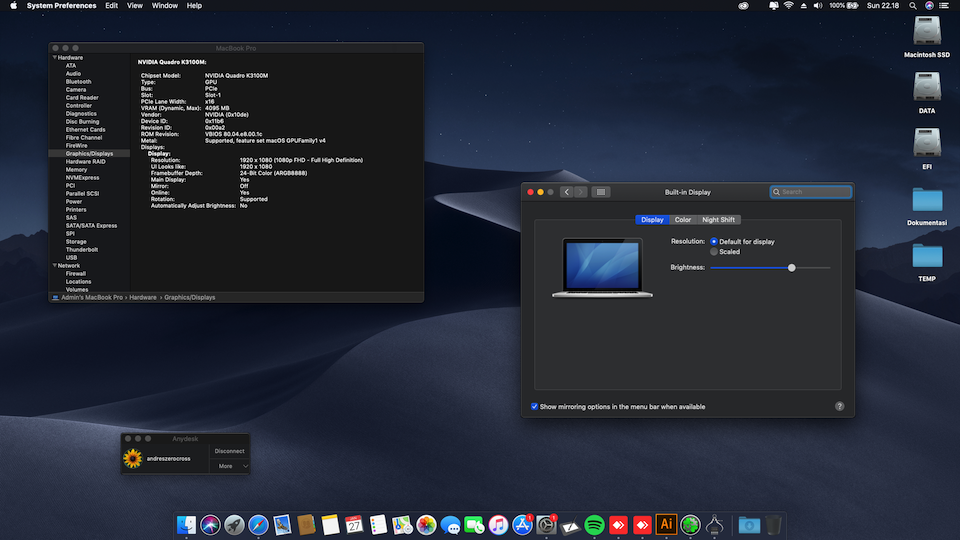Click volume speaker icon in menu bar

(x=818, y=6)
